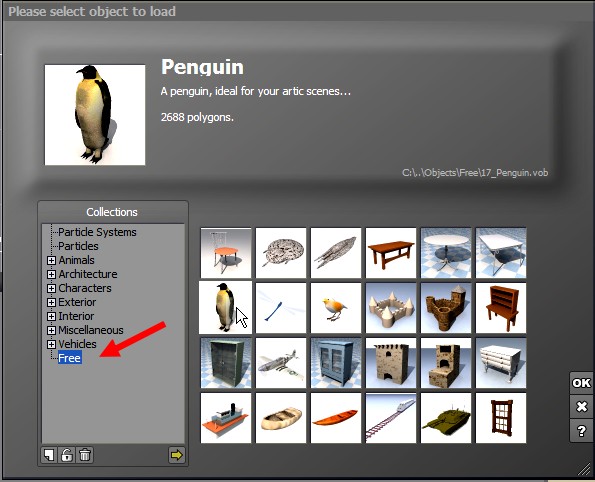595x482 pixels.
Task: Choose the robin bird thumbnail
Action: pyautogui.click(x=336, y=308)
